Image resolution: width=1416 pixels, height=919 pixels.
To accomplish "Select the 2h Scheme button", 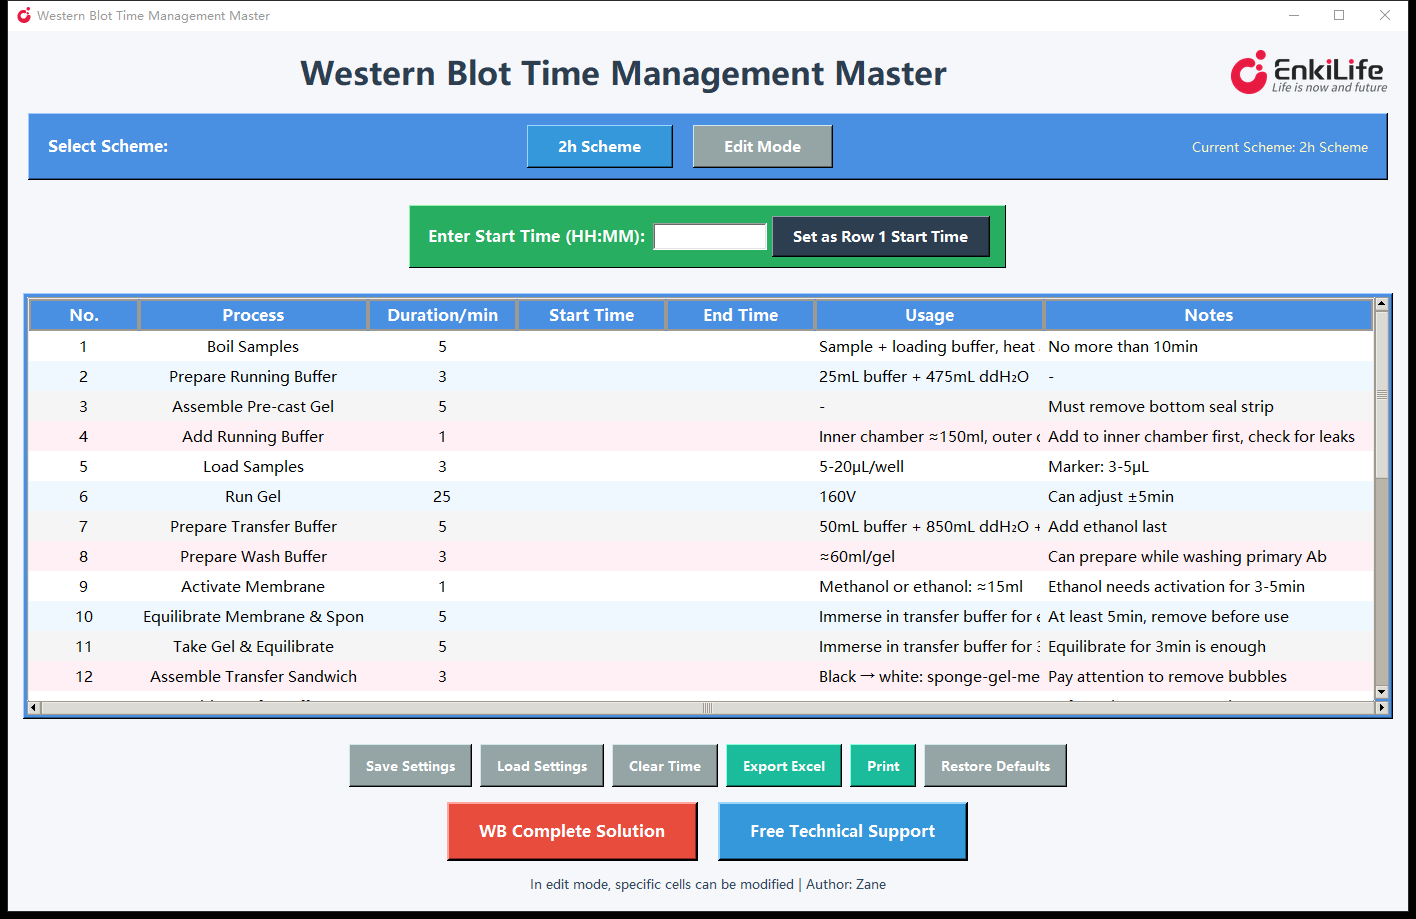I will [x=599, y=146].
